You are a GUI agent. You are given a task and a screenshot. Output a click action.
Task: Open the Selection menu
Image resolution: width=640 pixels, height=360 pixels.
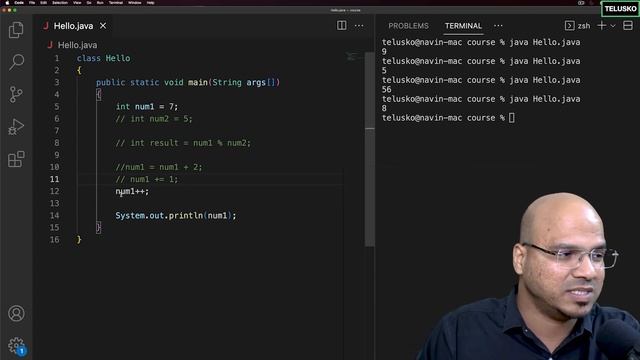point(60,2)
